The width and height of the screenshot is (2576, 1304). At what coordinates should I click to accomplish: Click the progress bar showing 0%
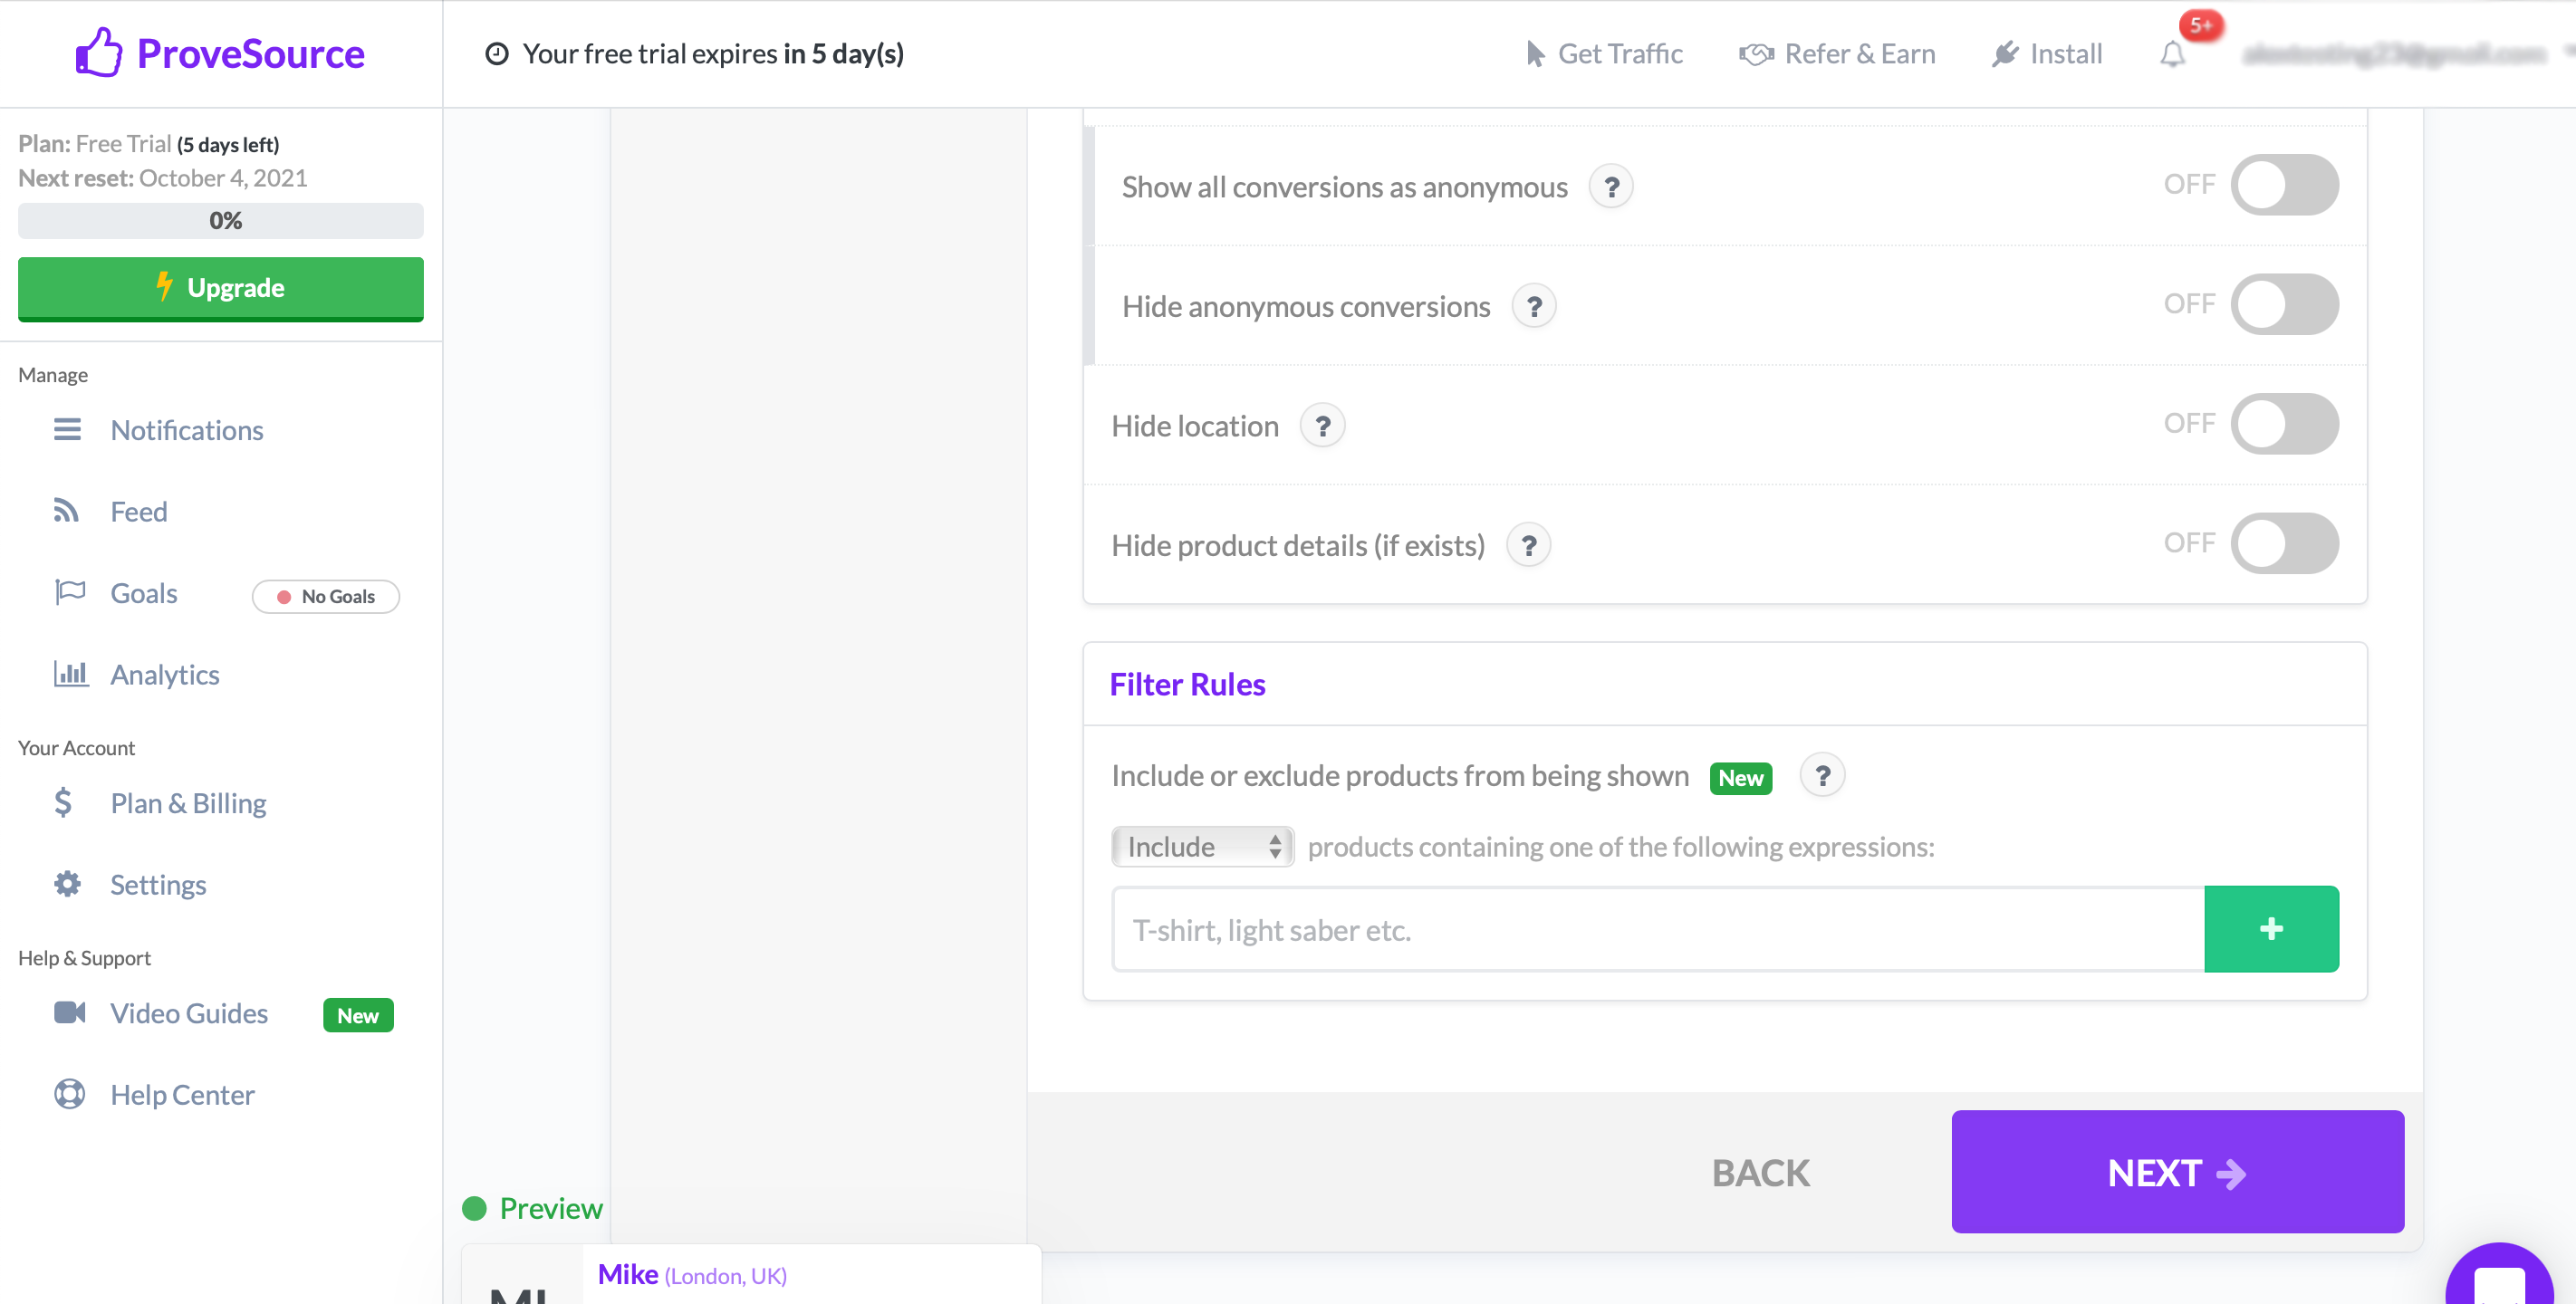click(x=223, y=219)
